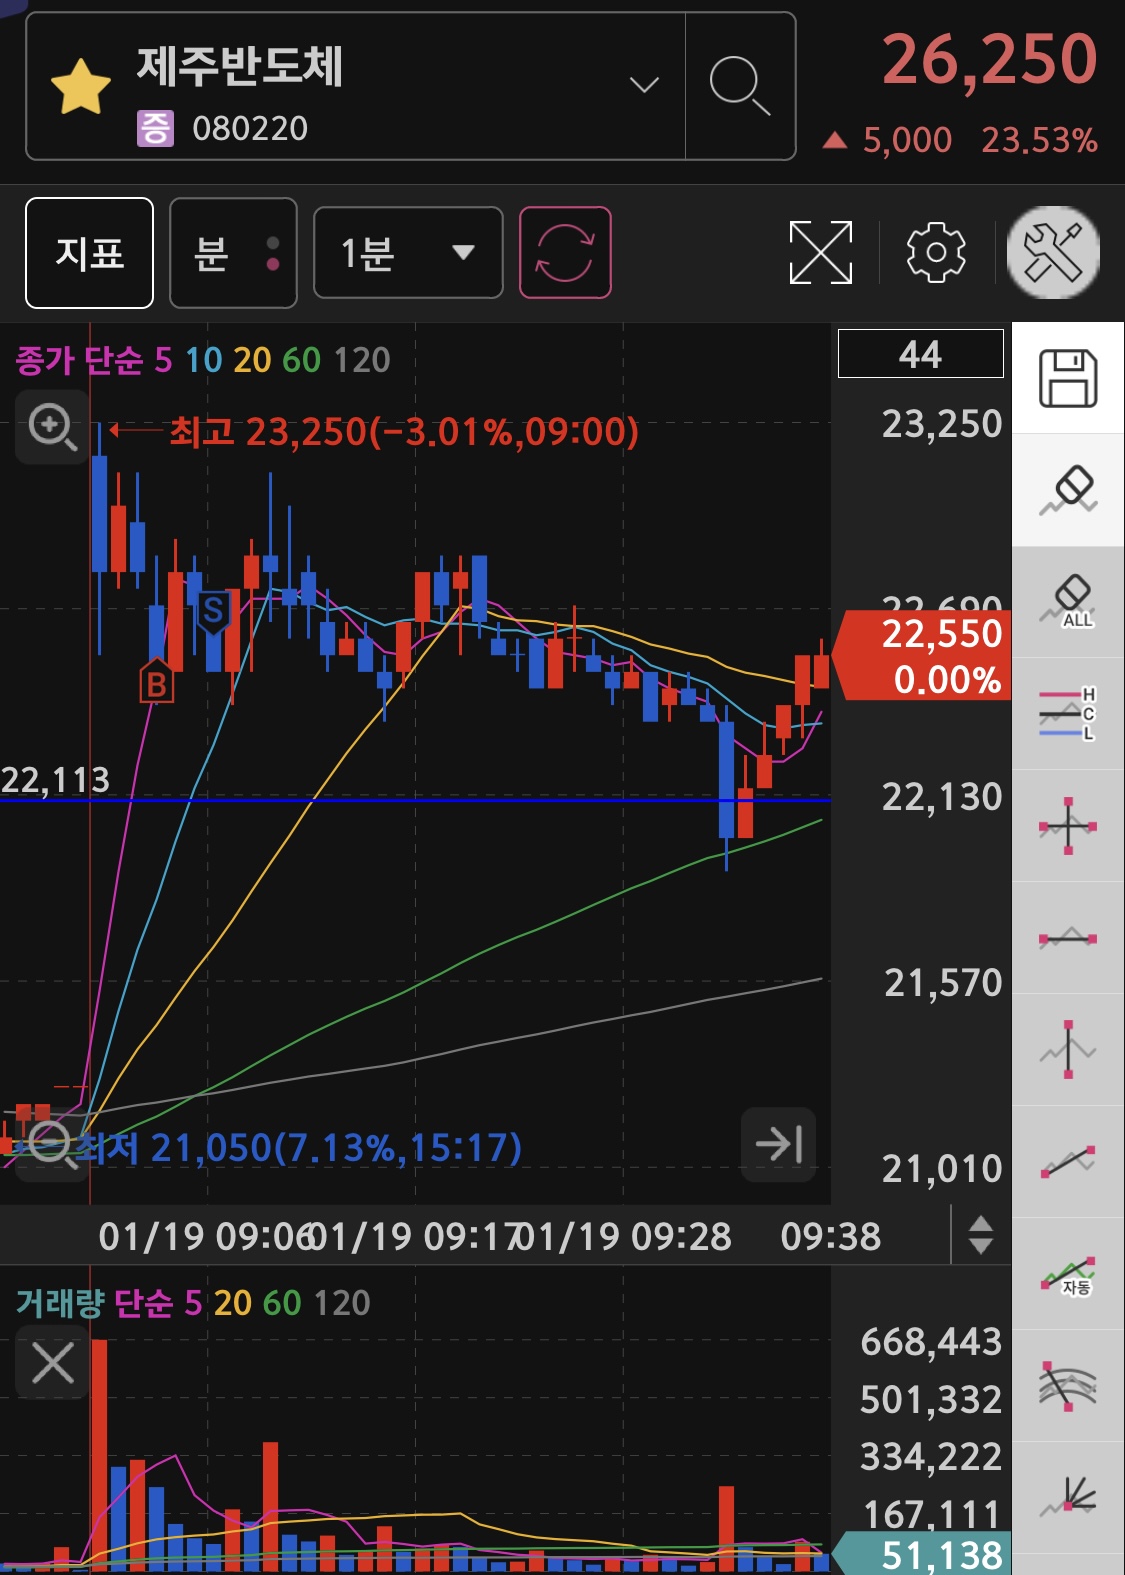Tap the 22,113 horizontal line label
Viewport: 1125px width, 1575px height.
(x=55, y=780)
